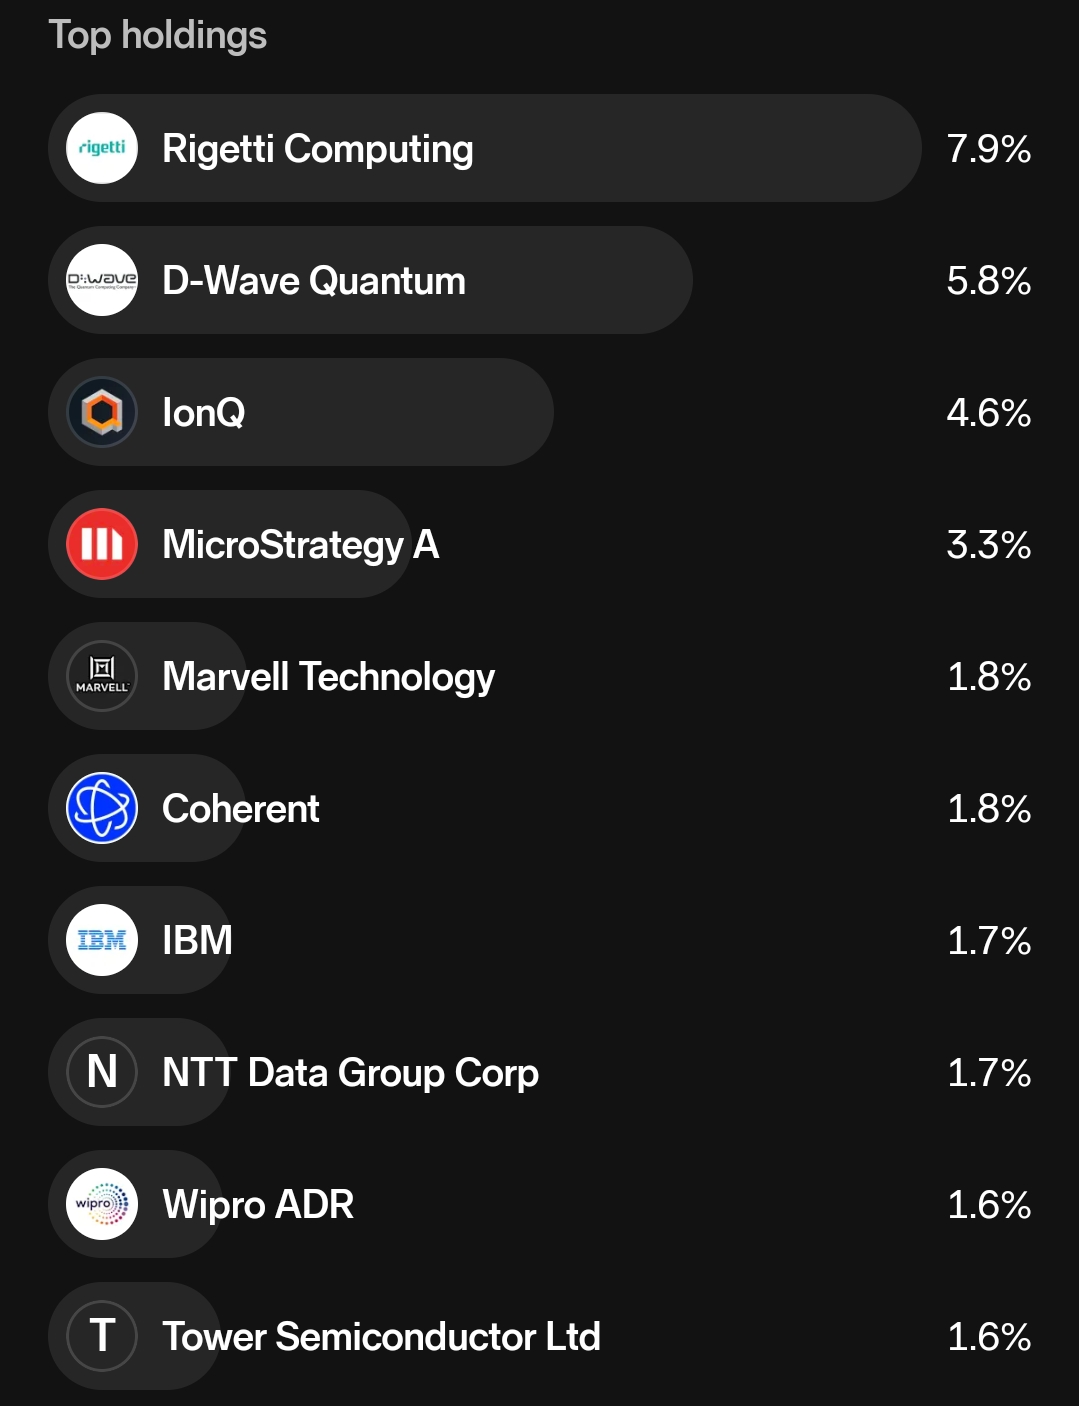
Task: Click the D-Wave Quantum logo icon
Action: click(x=102, y=280)
